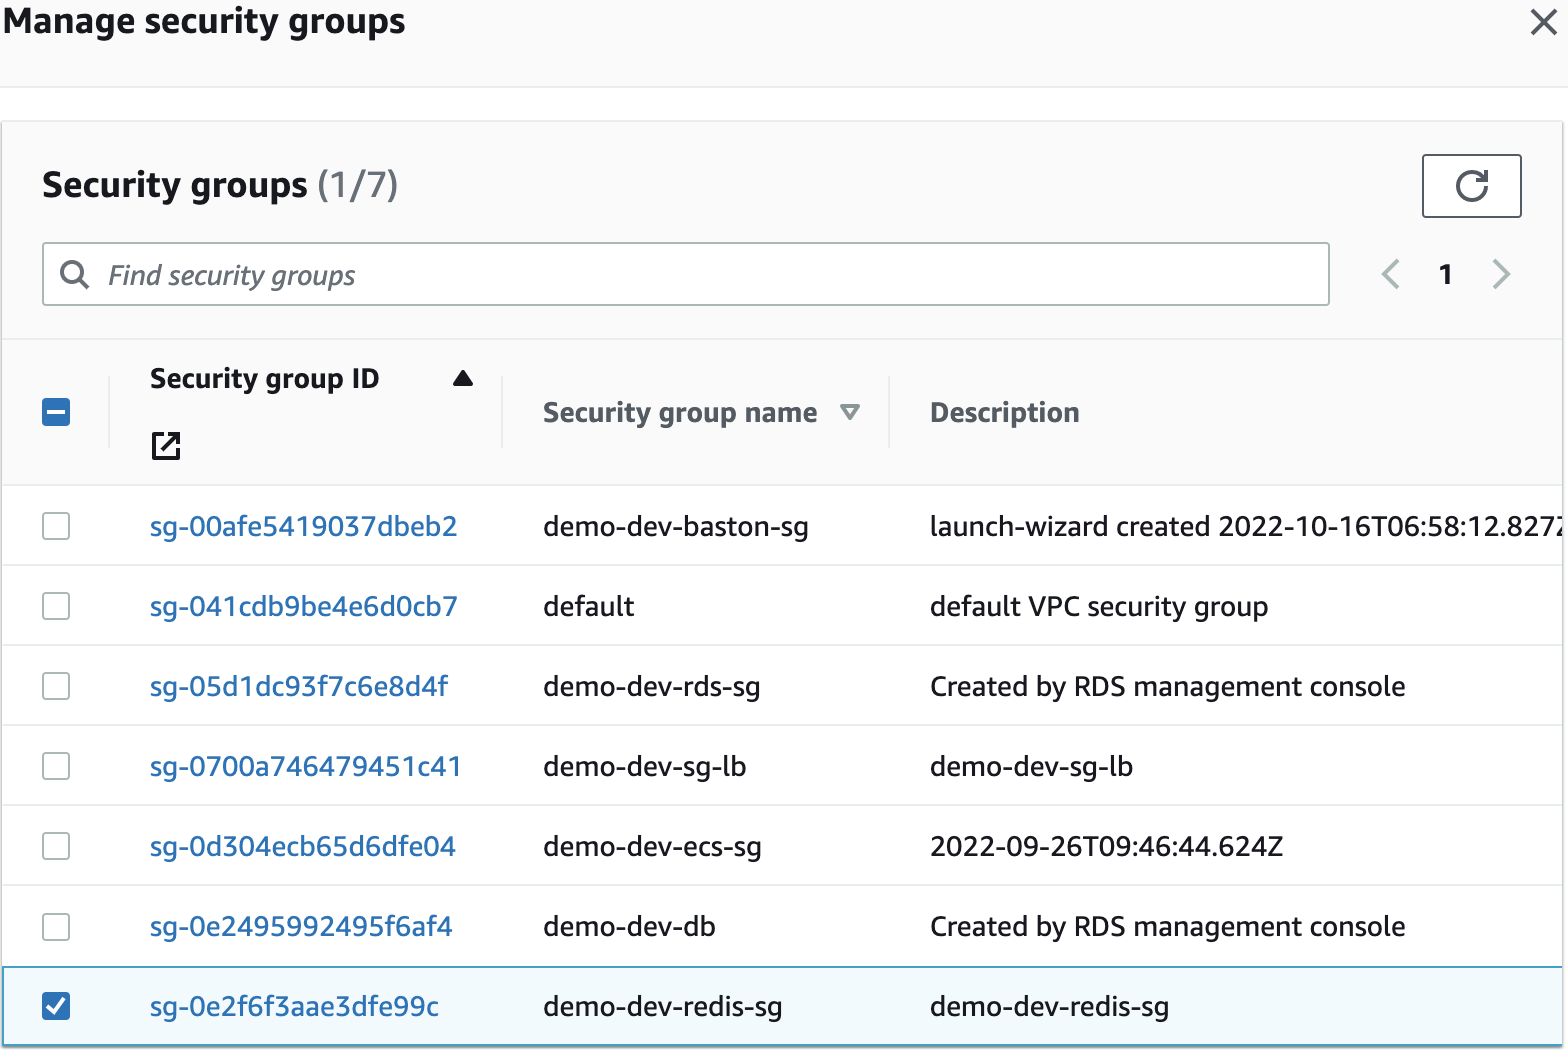
Task: Click the name cell demo-dev-sg-lb
Action: [x=644, y=766]
